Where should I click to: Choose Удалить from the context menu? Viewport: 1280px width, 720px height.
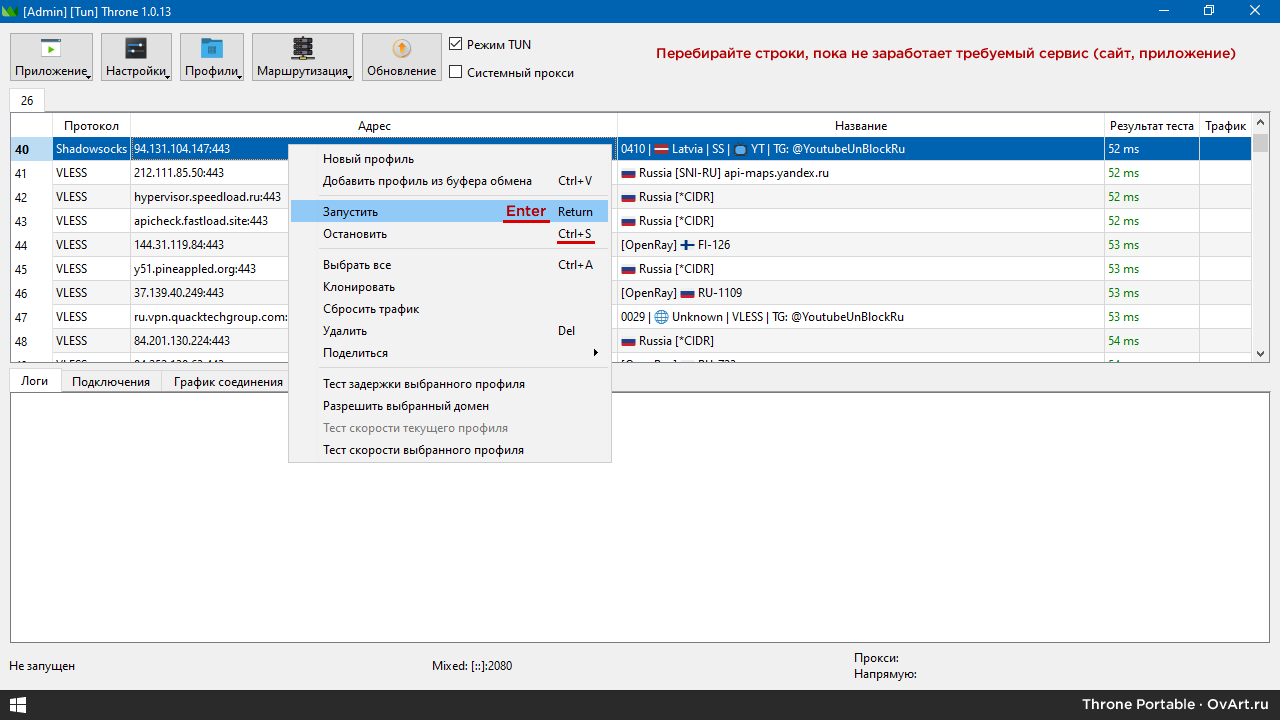tap(344, 331)
